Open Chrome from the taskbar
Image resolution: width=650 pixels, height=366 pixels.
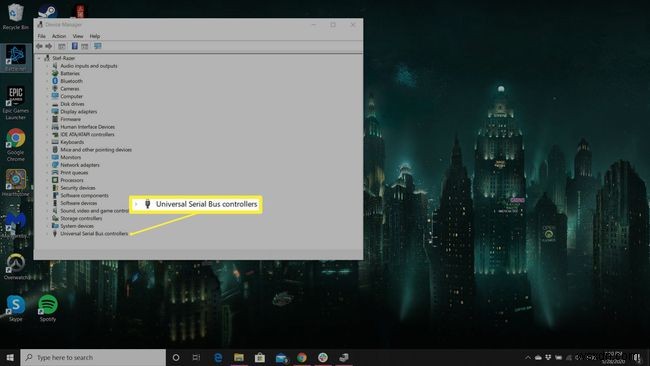(302, 357)
